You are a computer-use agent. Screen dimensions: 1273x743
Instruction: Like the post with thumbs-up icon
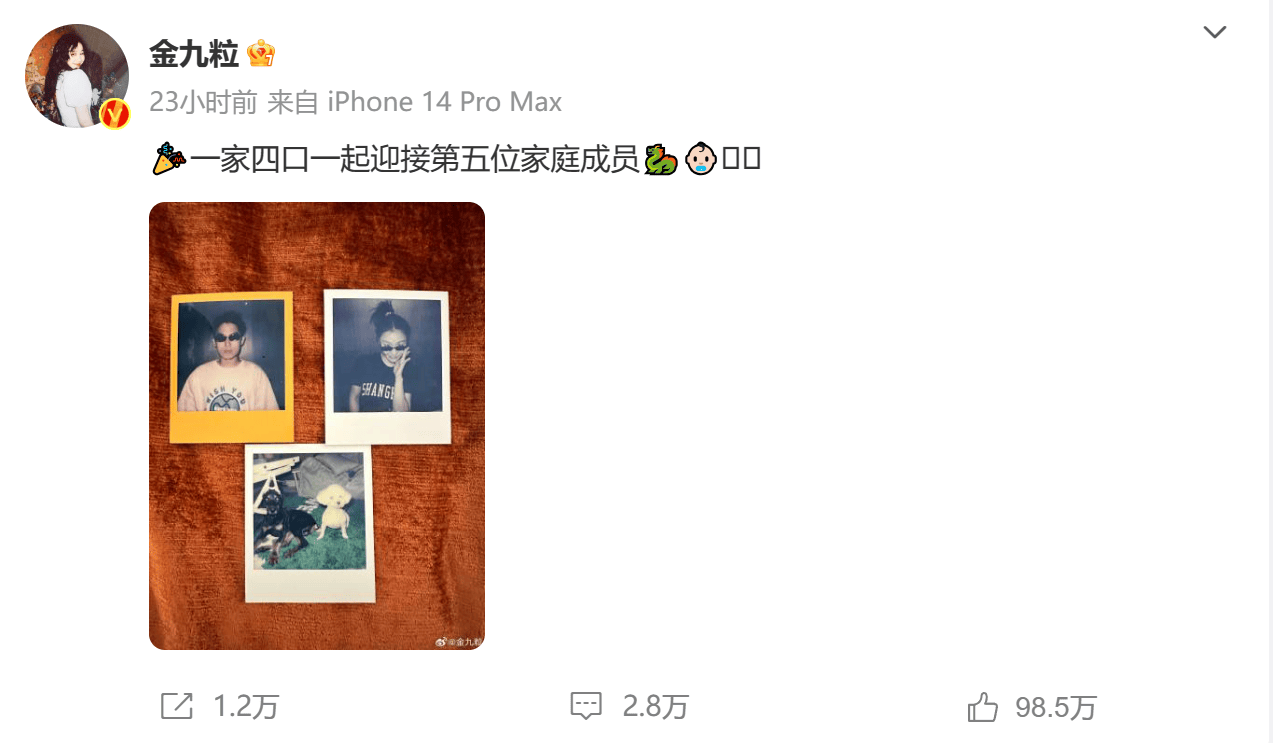click(983, 707)
